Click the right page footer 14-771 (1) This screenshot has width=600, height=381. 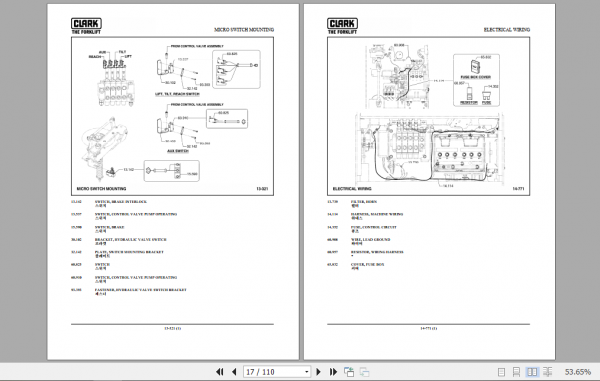pyautogui.click(x=429, y=328)
